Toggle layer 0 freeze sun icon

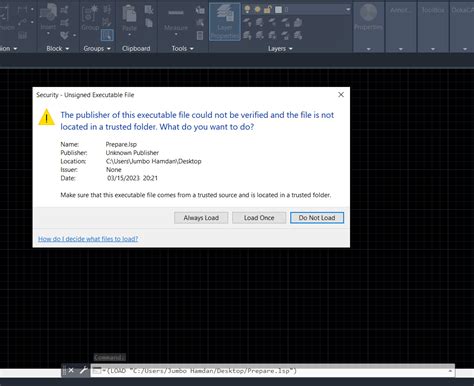click(258, 10)
